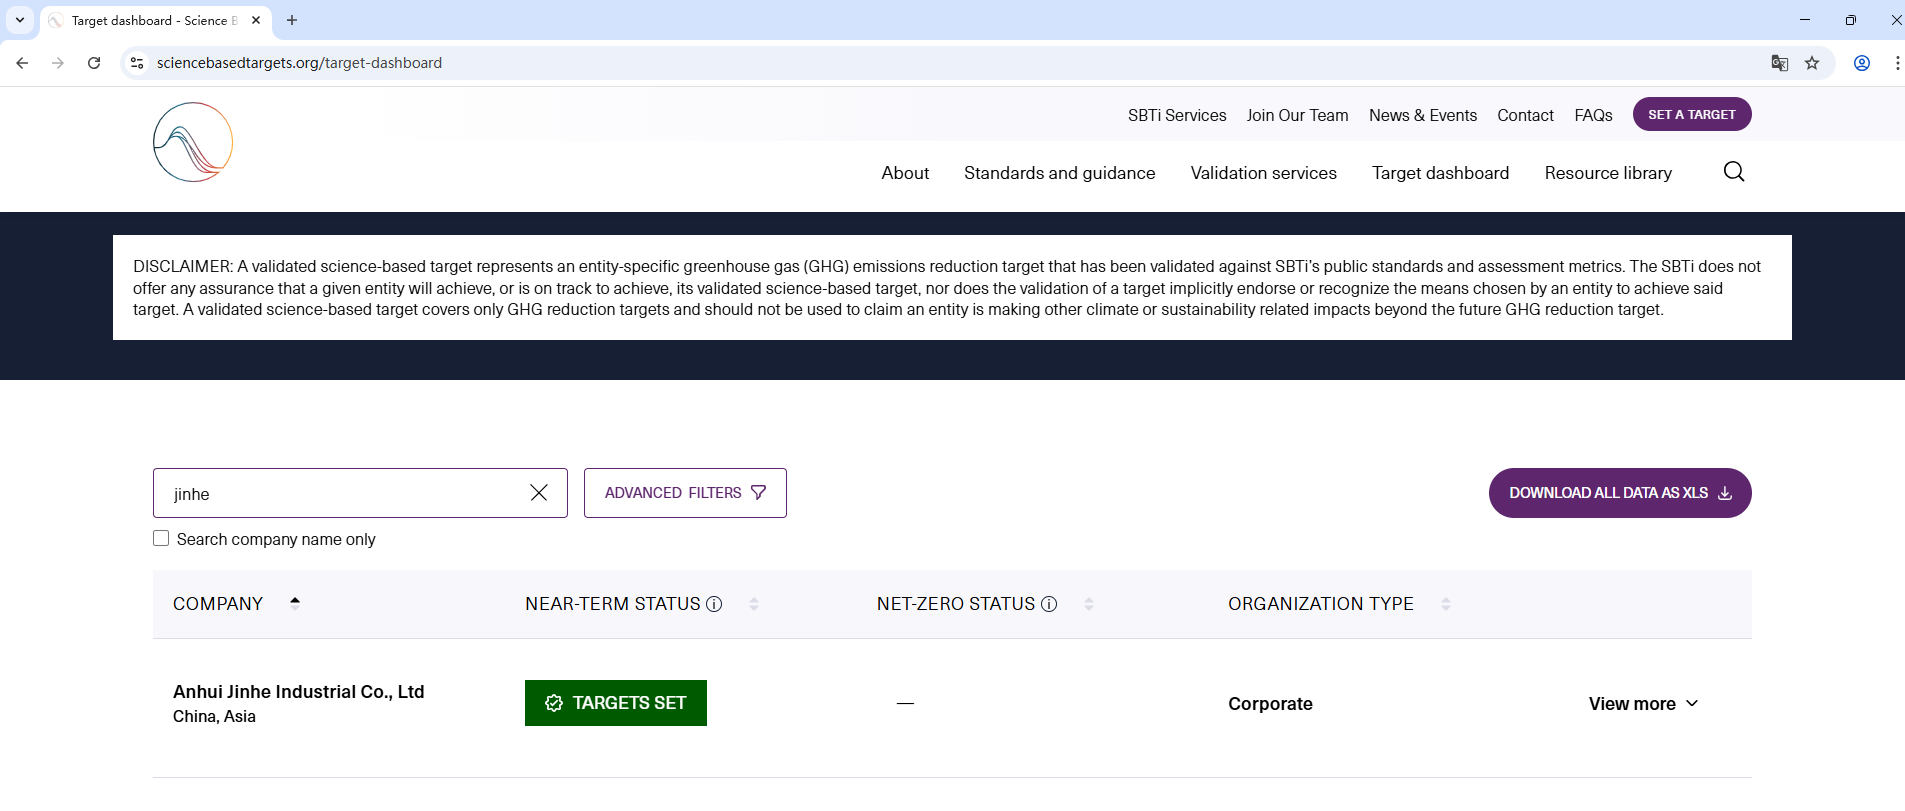Click the SBTi logo
Image resolution: width=1905 pixels, height=811 pixels.
click(x=193, y=142)
